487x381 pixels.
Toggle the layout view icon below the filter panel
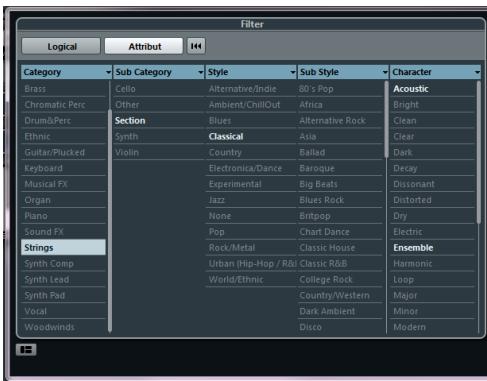(x=26, y=350)
